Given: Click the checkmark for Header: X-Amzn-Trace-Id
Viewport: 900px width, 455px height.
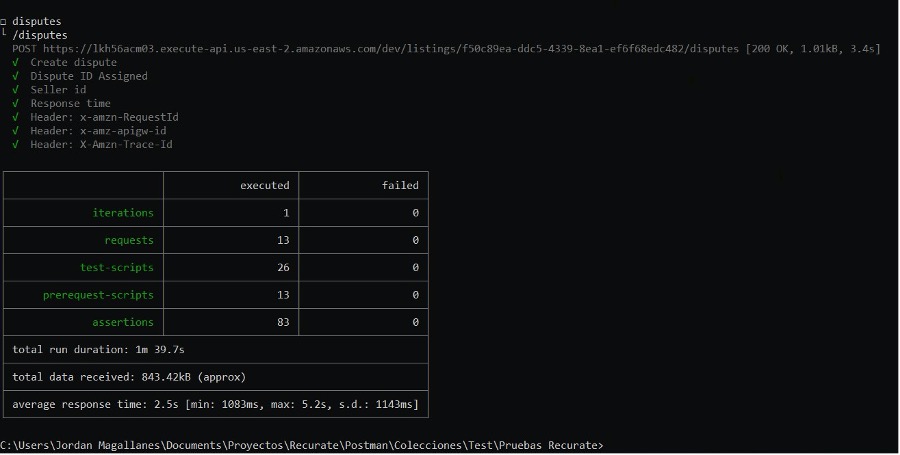Looking at the screenshot, I should point(15,145).
